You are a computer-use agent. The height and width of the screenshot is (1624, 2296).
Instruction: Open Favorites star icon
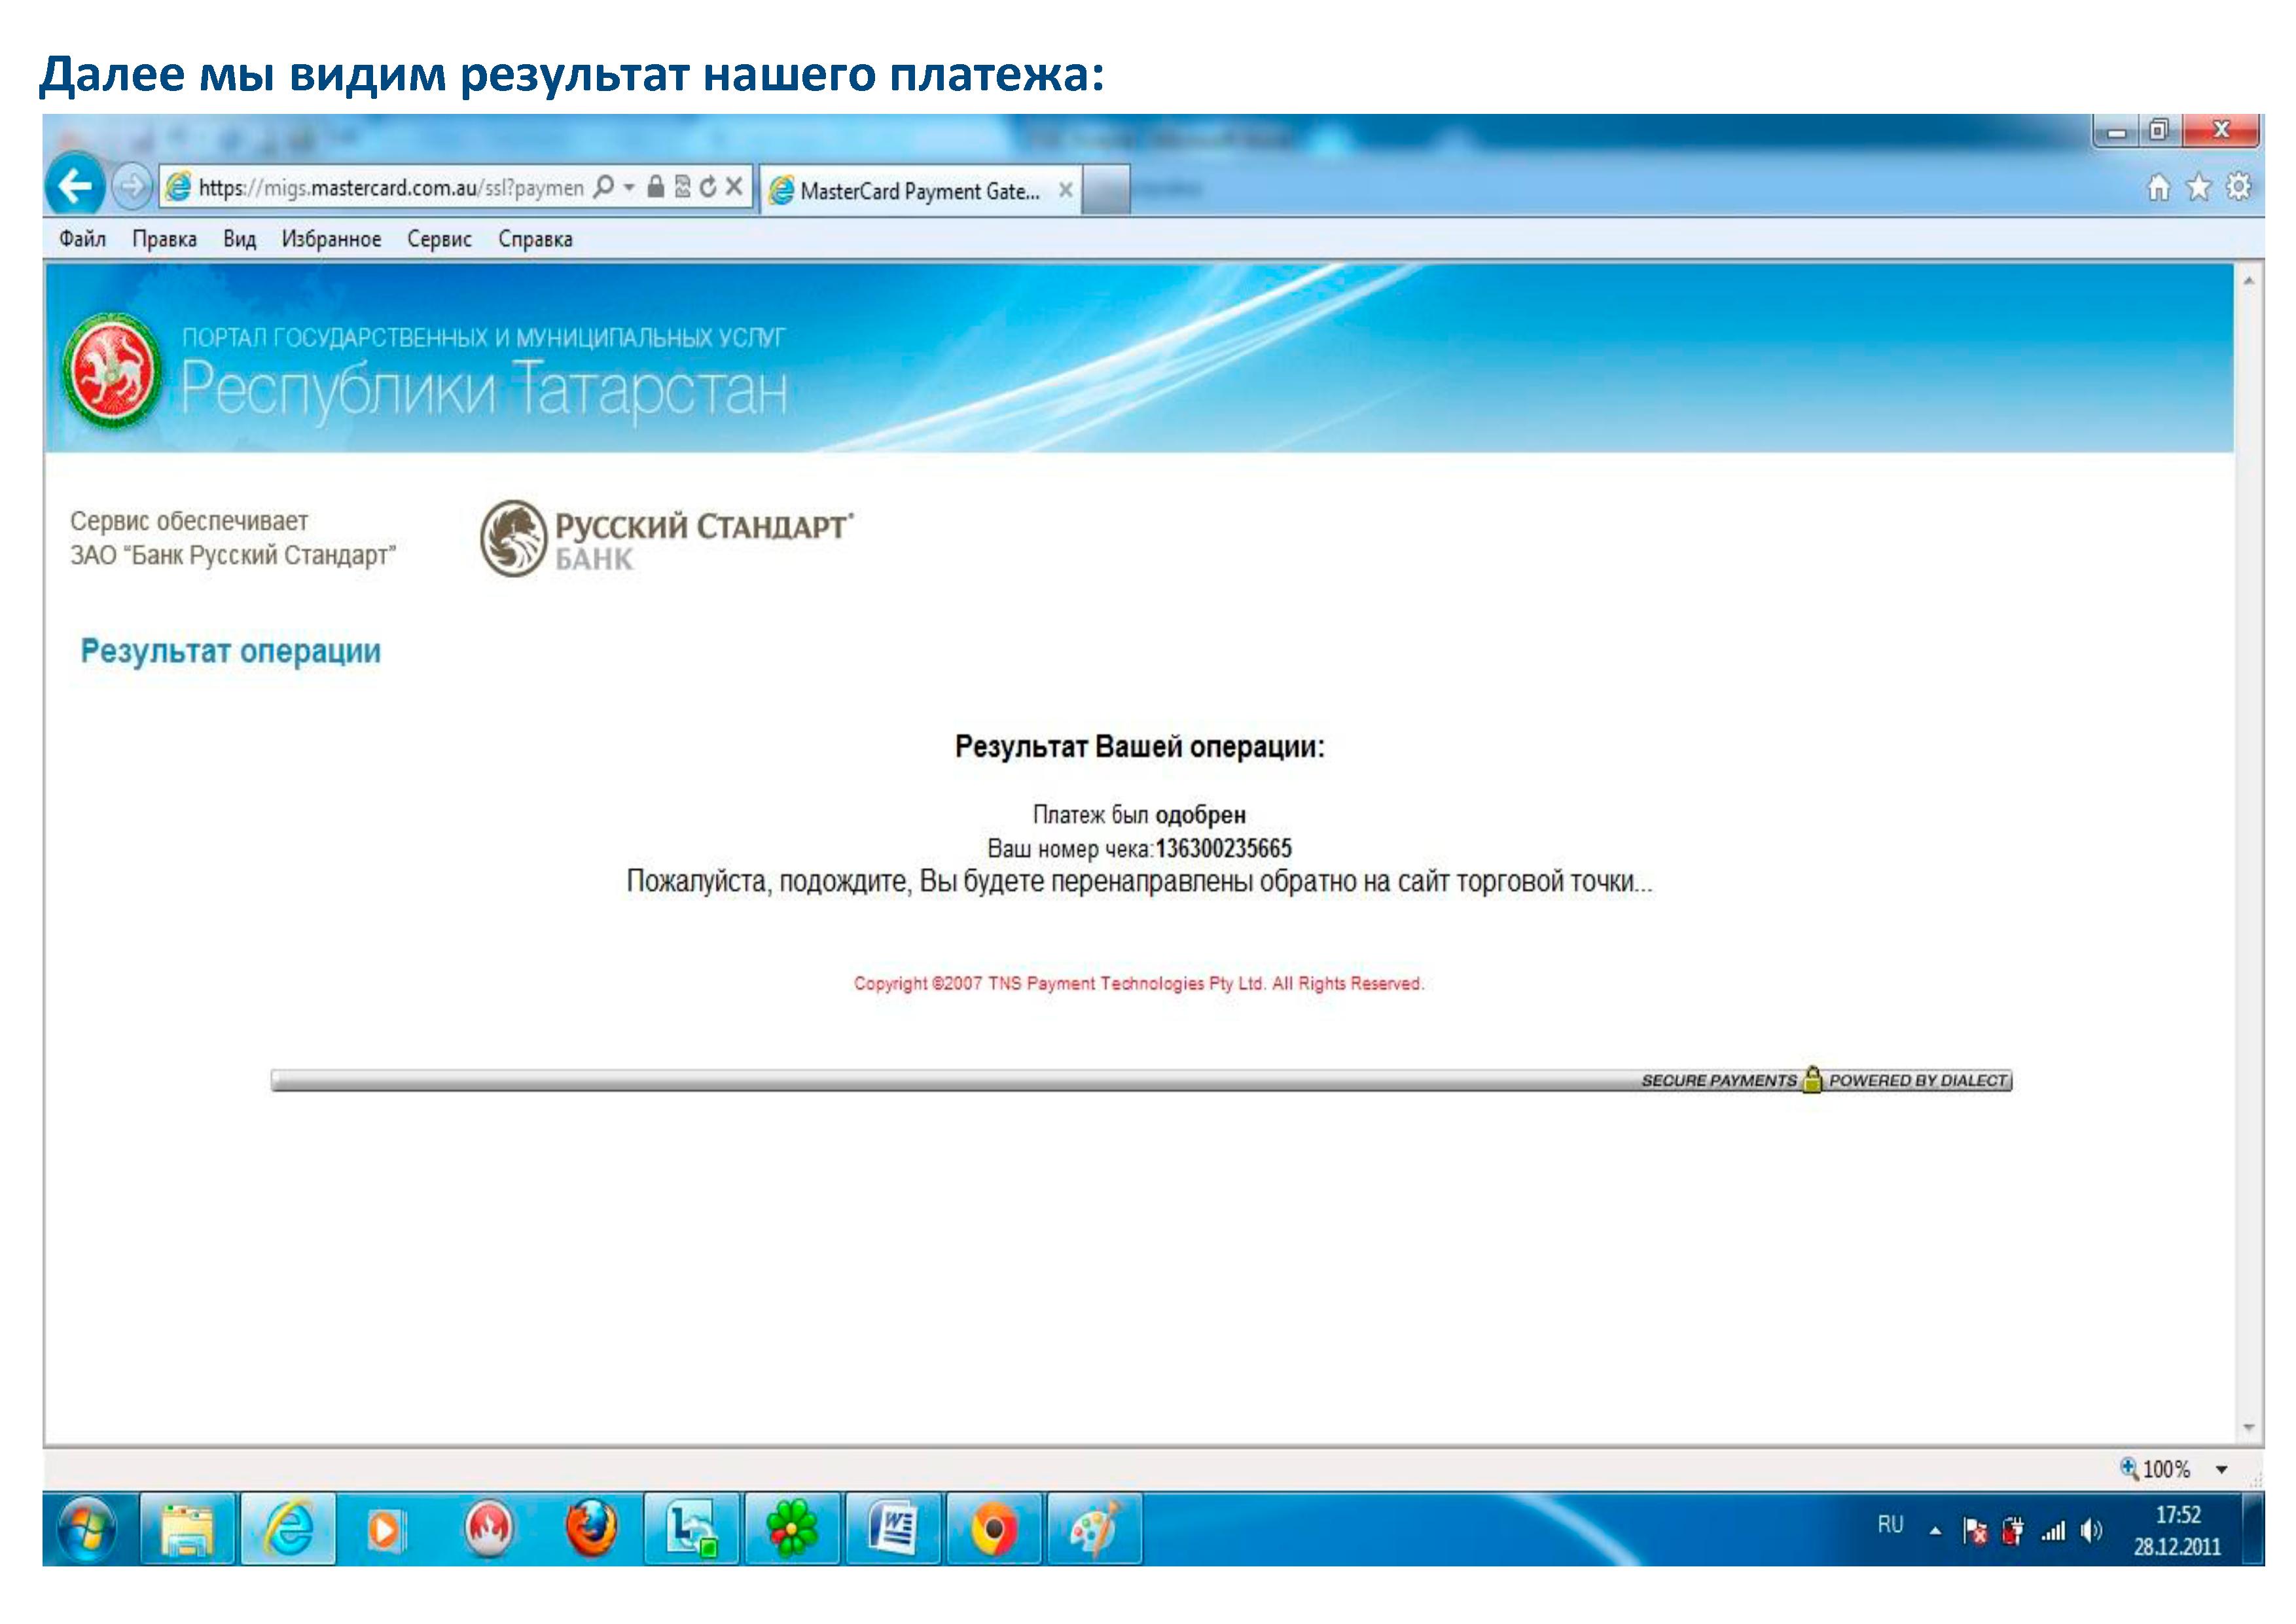[x=2198, y=187]
